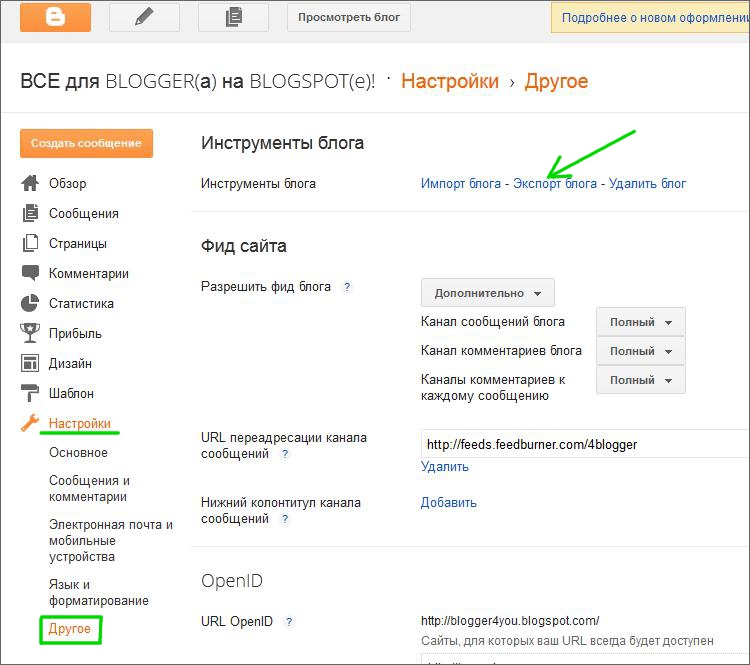
Task: Click the Комментарии speech bubble icon
Action: click(x=30, y=273)
